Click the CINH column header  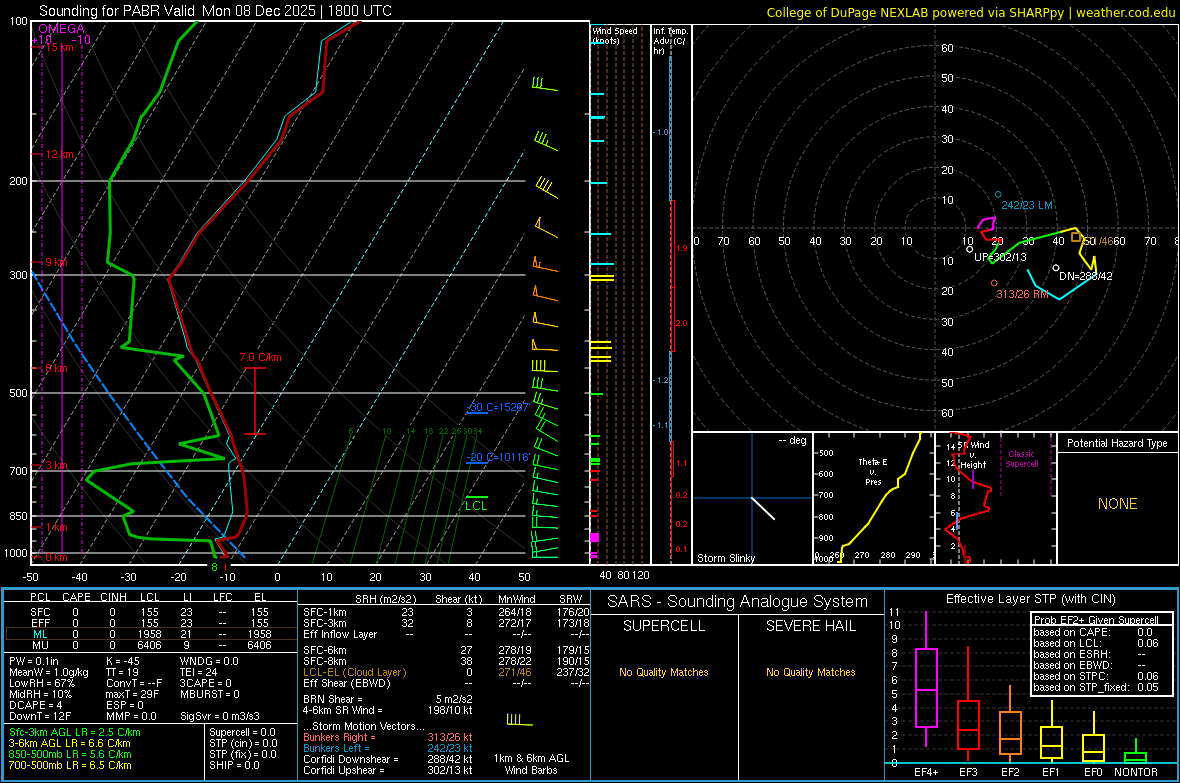[x=114, y=597]
